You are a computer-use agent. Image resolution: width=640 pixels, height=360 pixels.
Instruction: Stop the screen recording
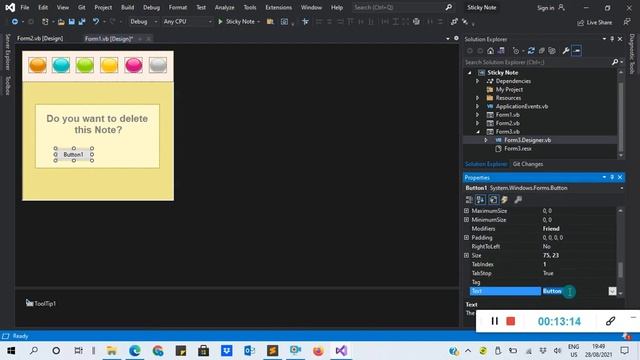click(511, 321)
